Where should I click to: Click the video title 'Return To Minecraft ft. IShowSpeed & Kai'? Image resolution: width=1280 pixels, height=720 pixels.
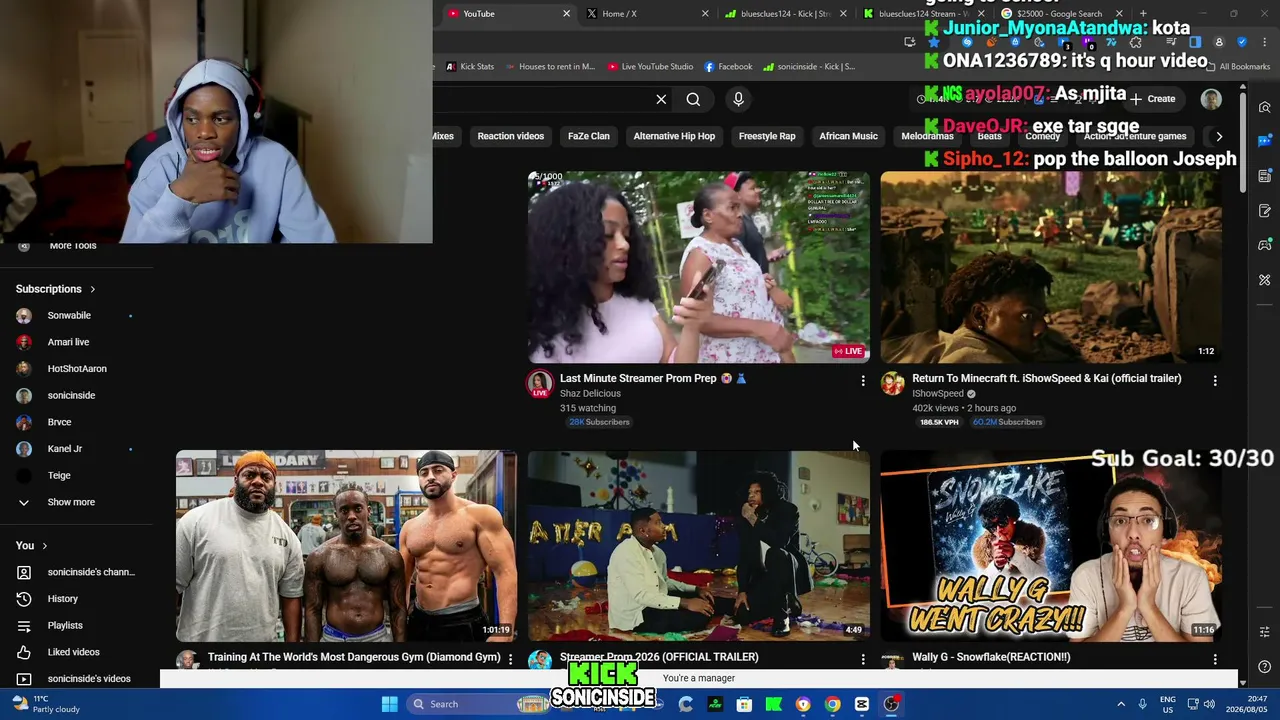[x=1046, y=379]
